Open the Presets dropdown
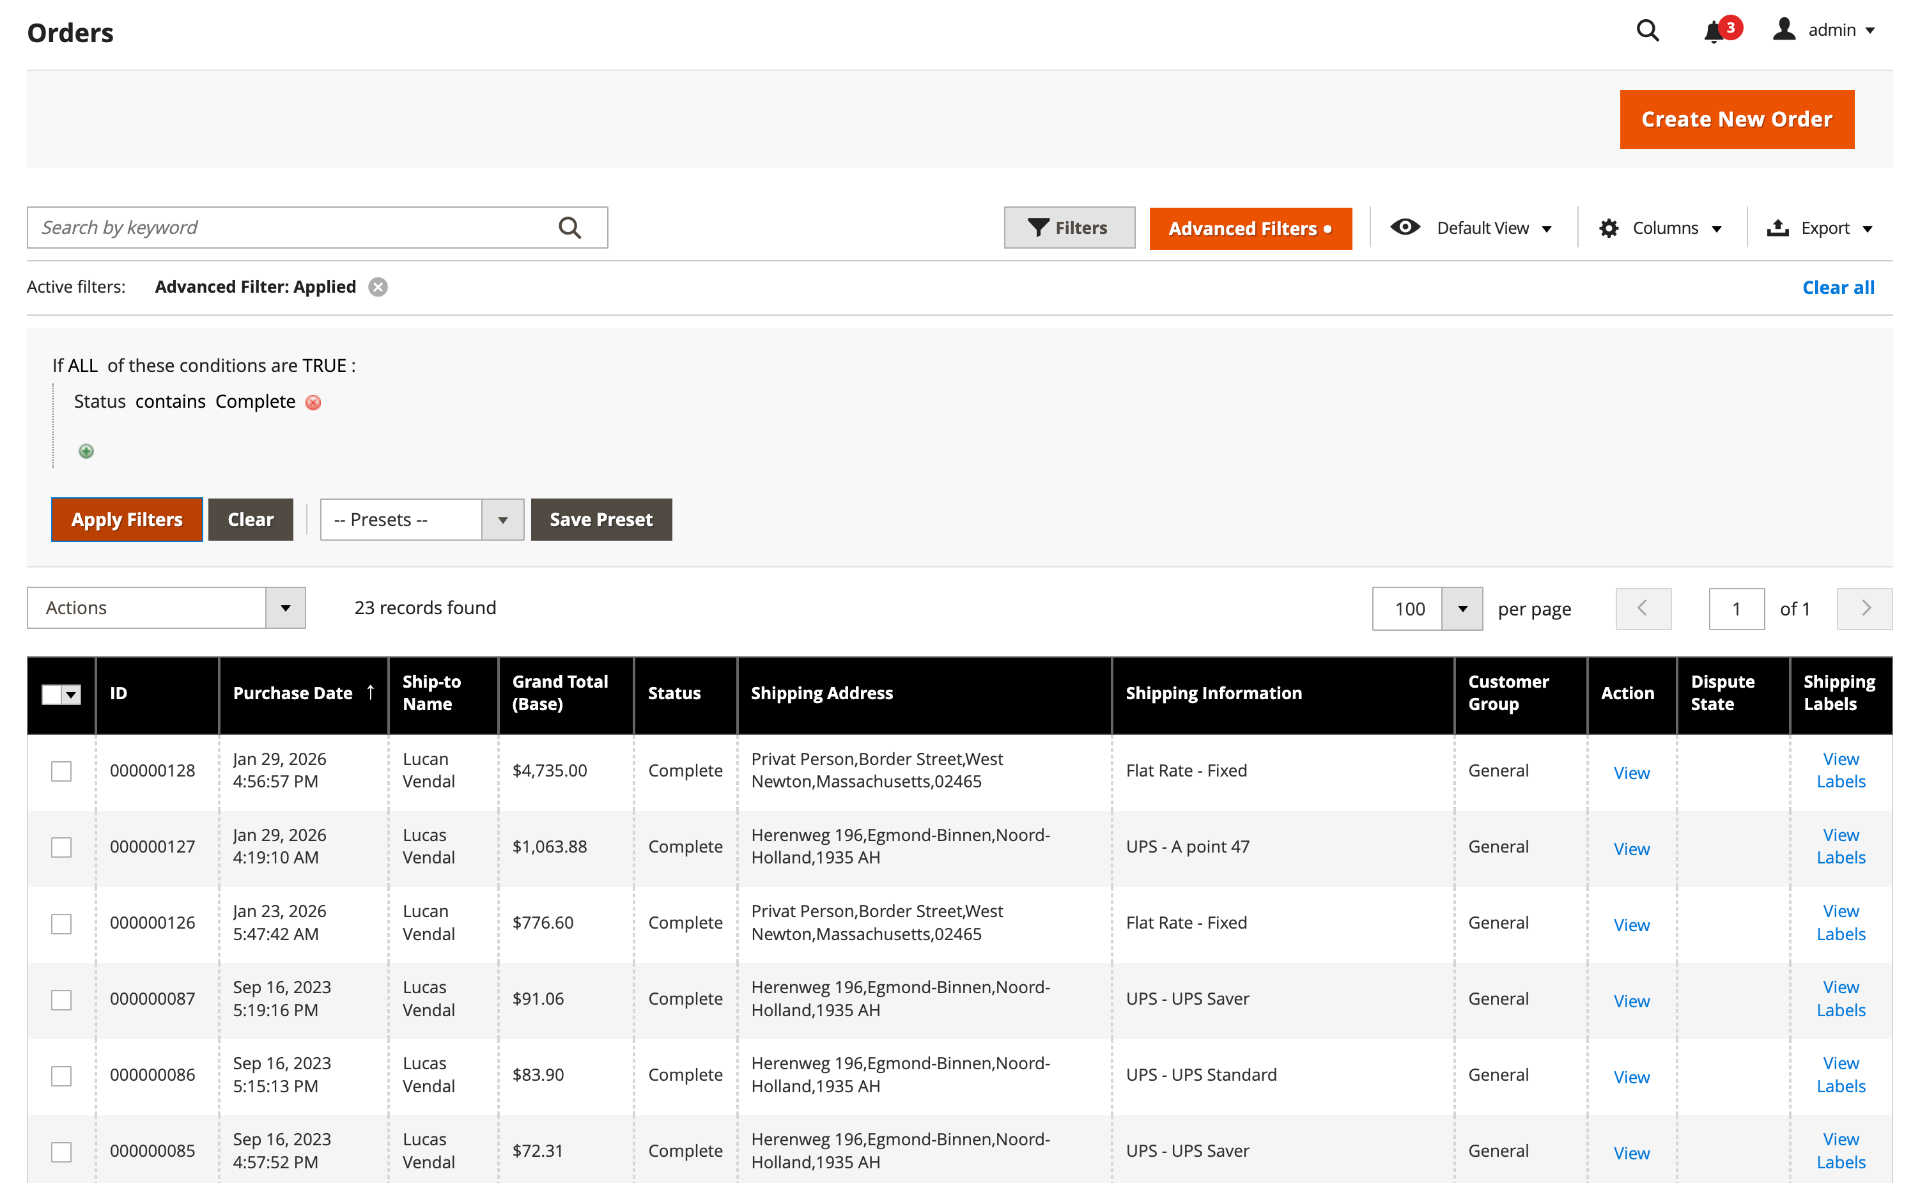This screenshot has height=1183, width=1920. [x=422, y=520]
